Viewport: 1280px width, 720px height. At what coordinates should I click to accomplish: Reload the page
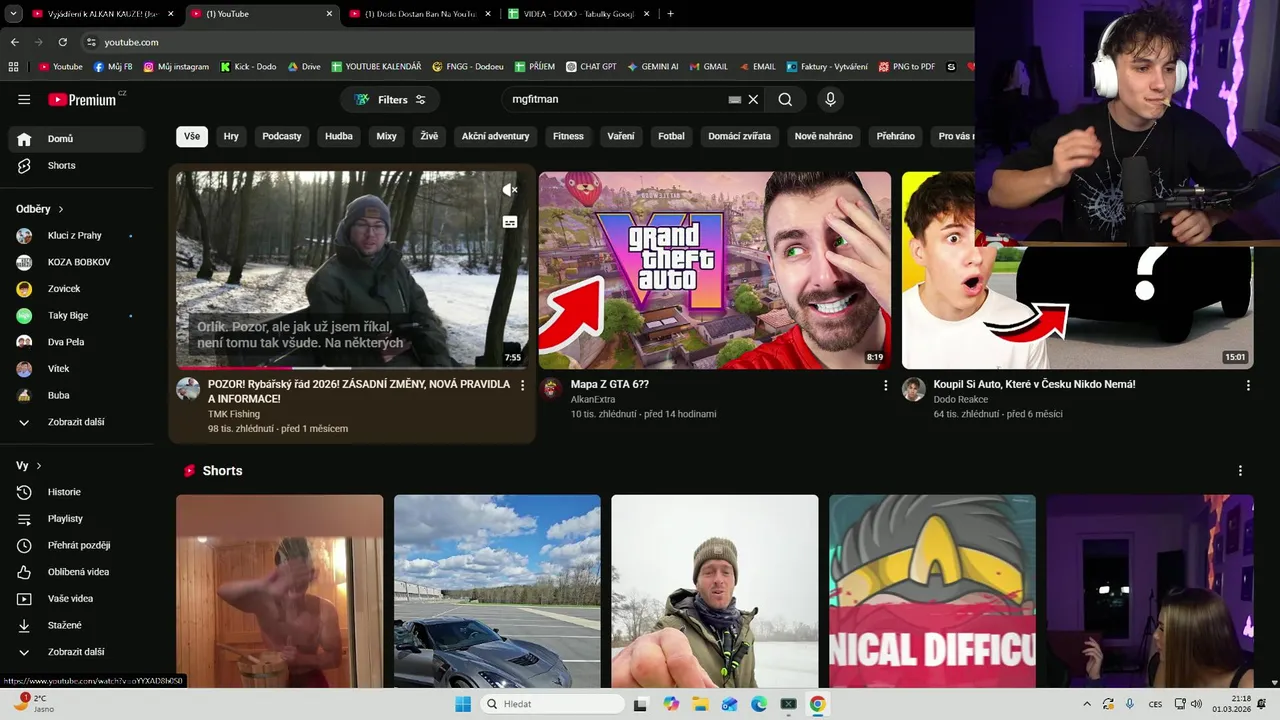click(63, 42)
